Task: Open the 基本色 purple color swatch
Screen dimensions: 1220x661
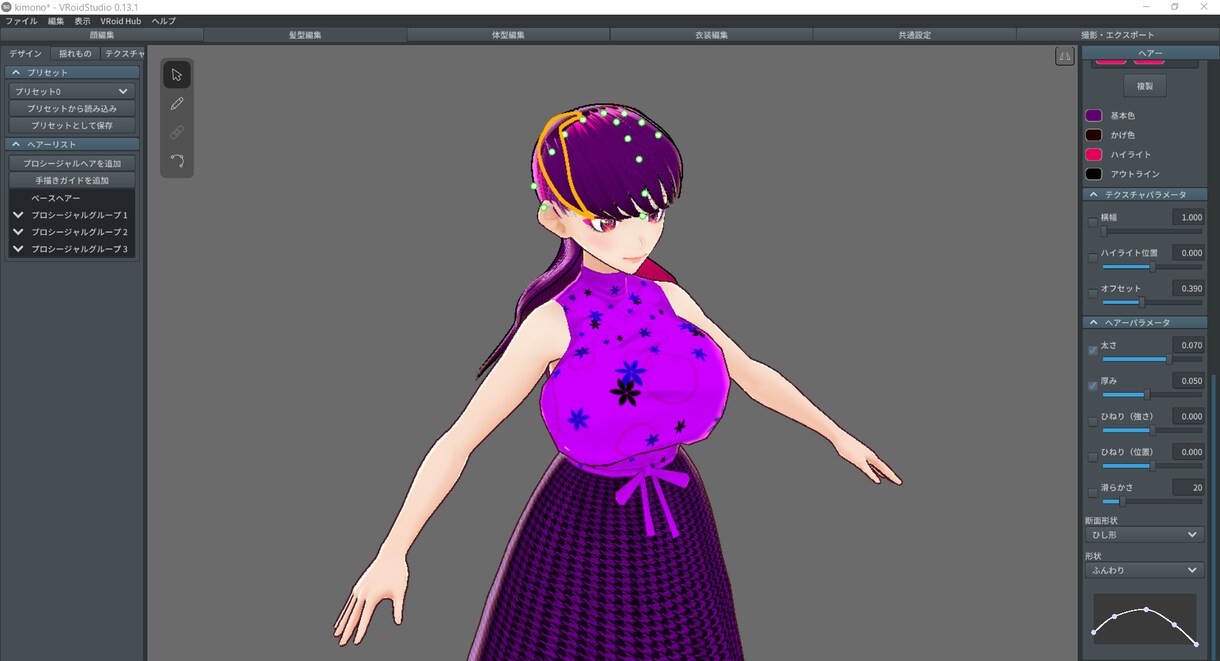Action: point(1094,115)
